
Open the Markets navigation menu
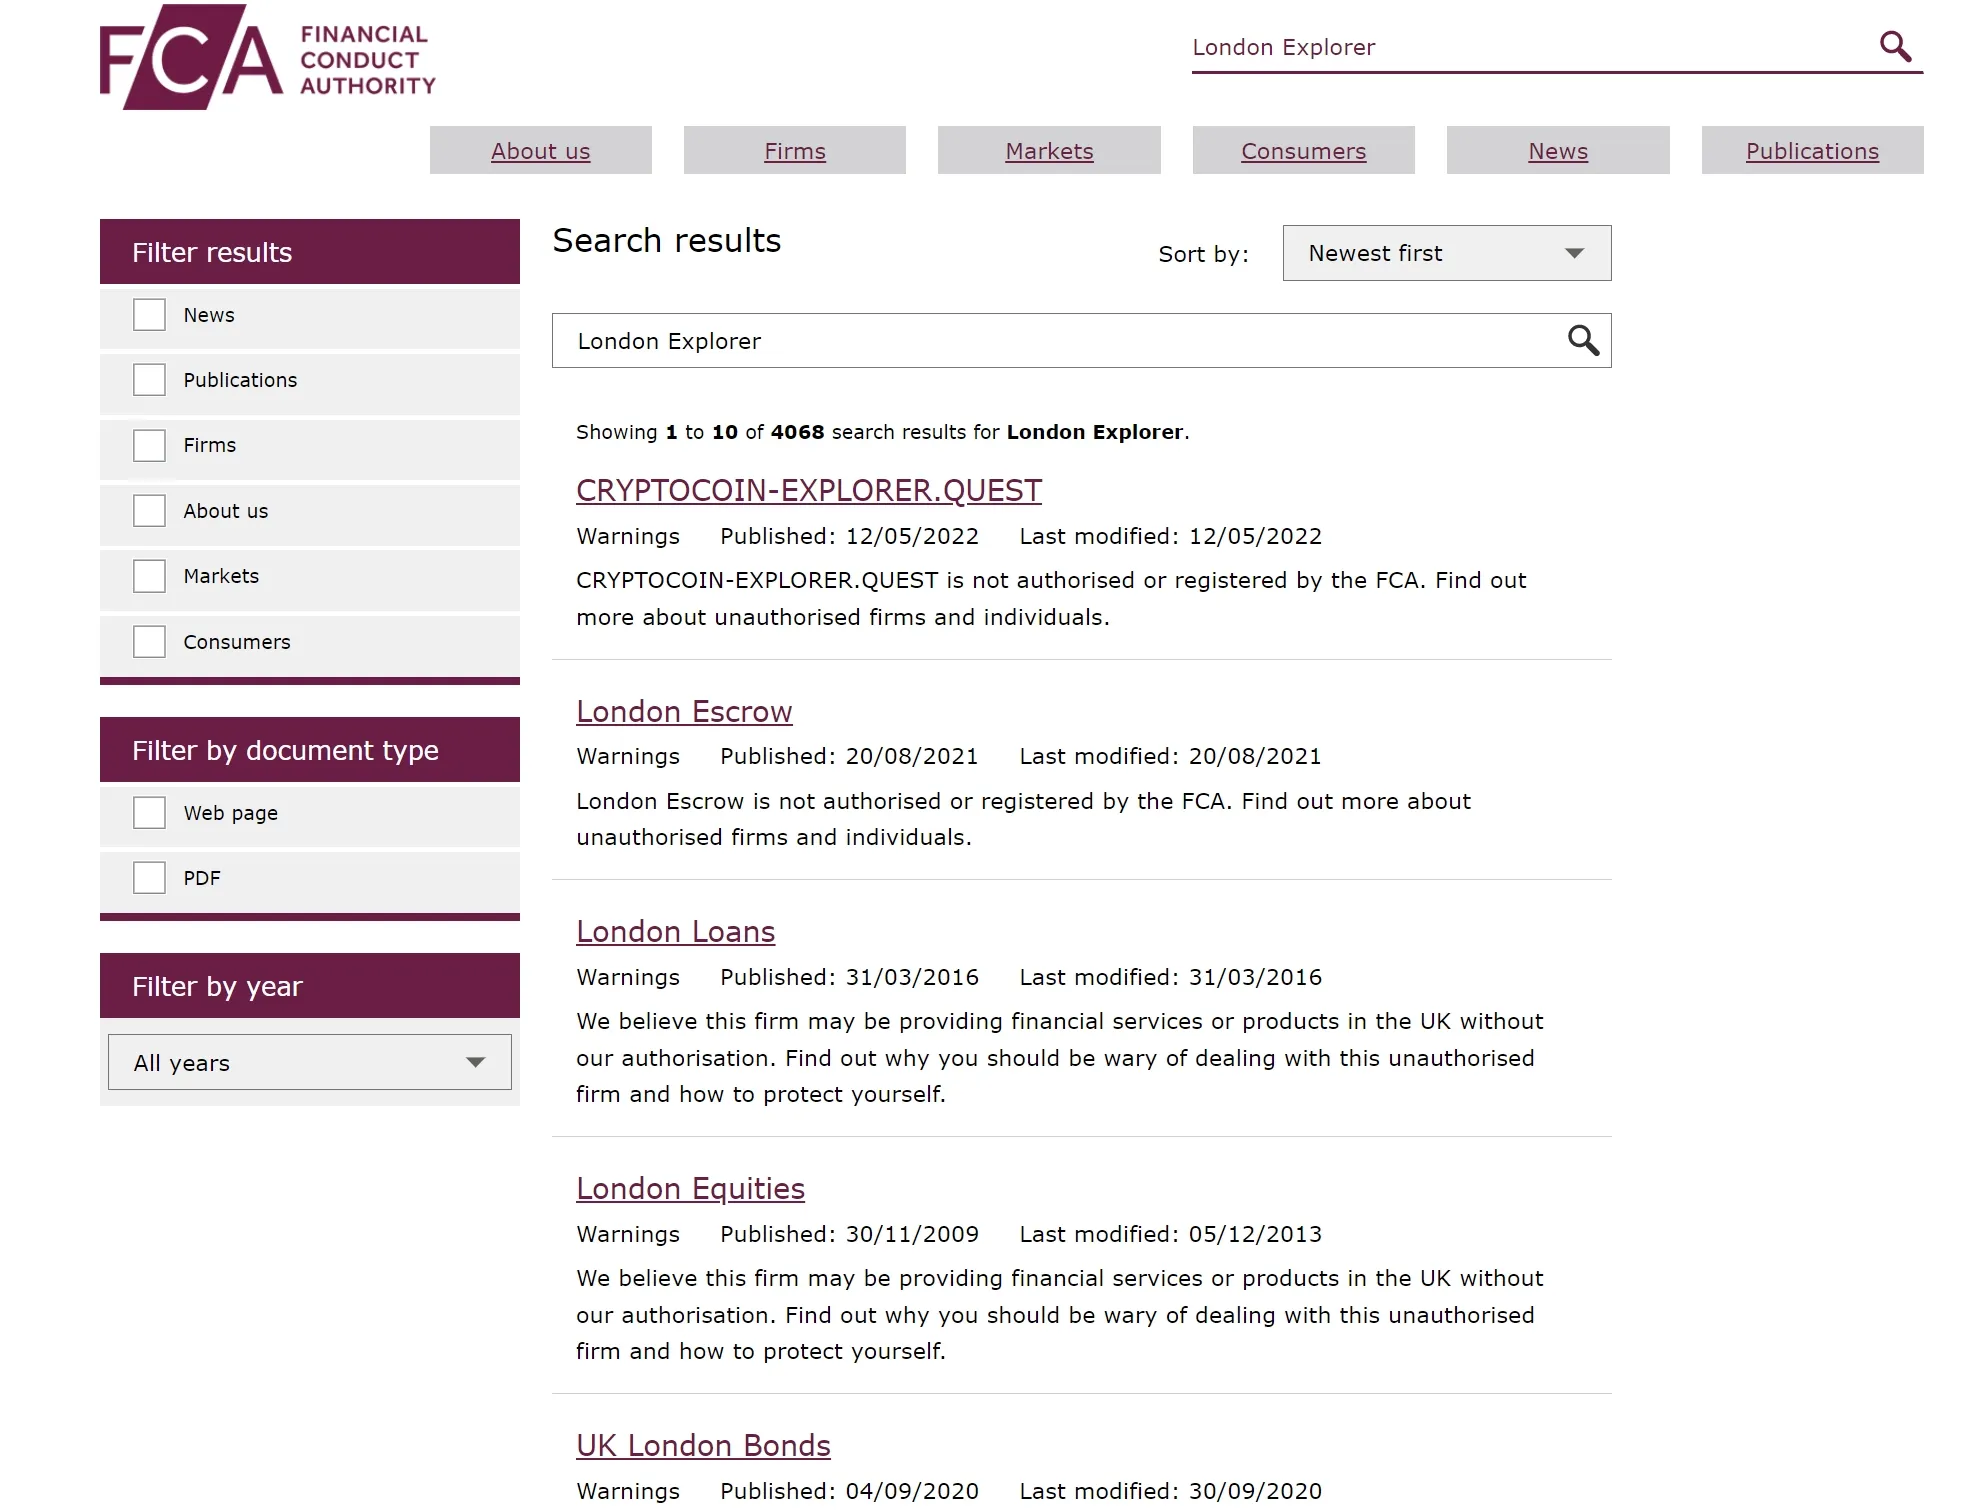pyautogui.click(x=1049, y=150)
